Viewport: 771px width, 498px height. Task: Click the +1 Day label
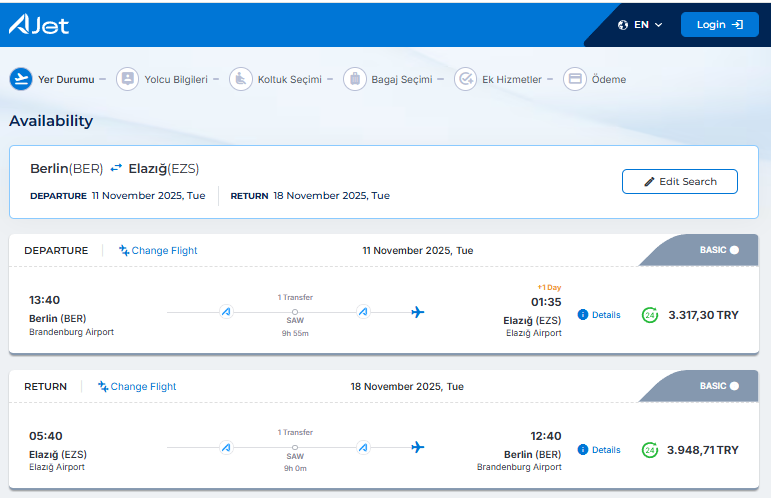click(x=549, y=287)
